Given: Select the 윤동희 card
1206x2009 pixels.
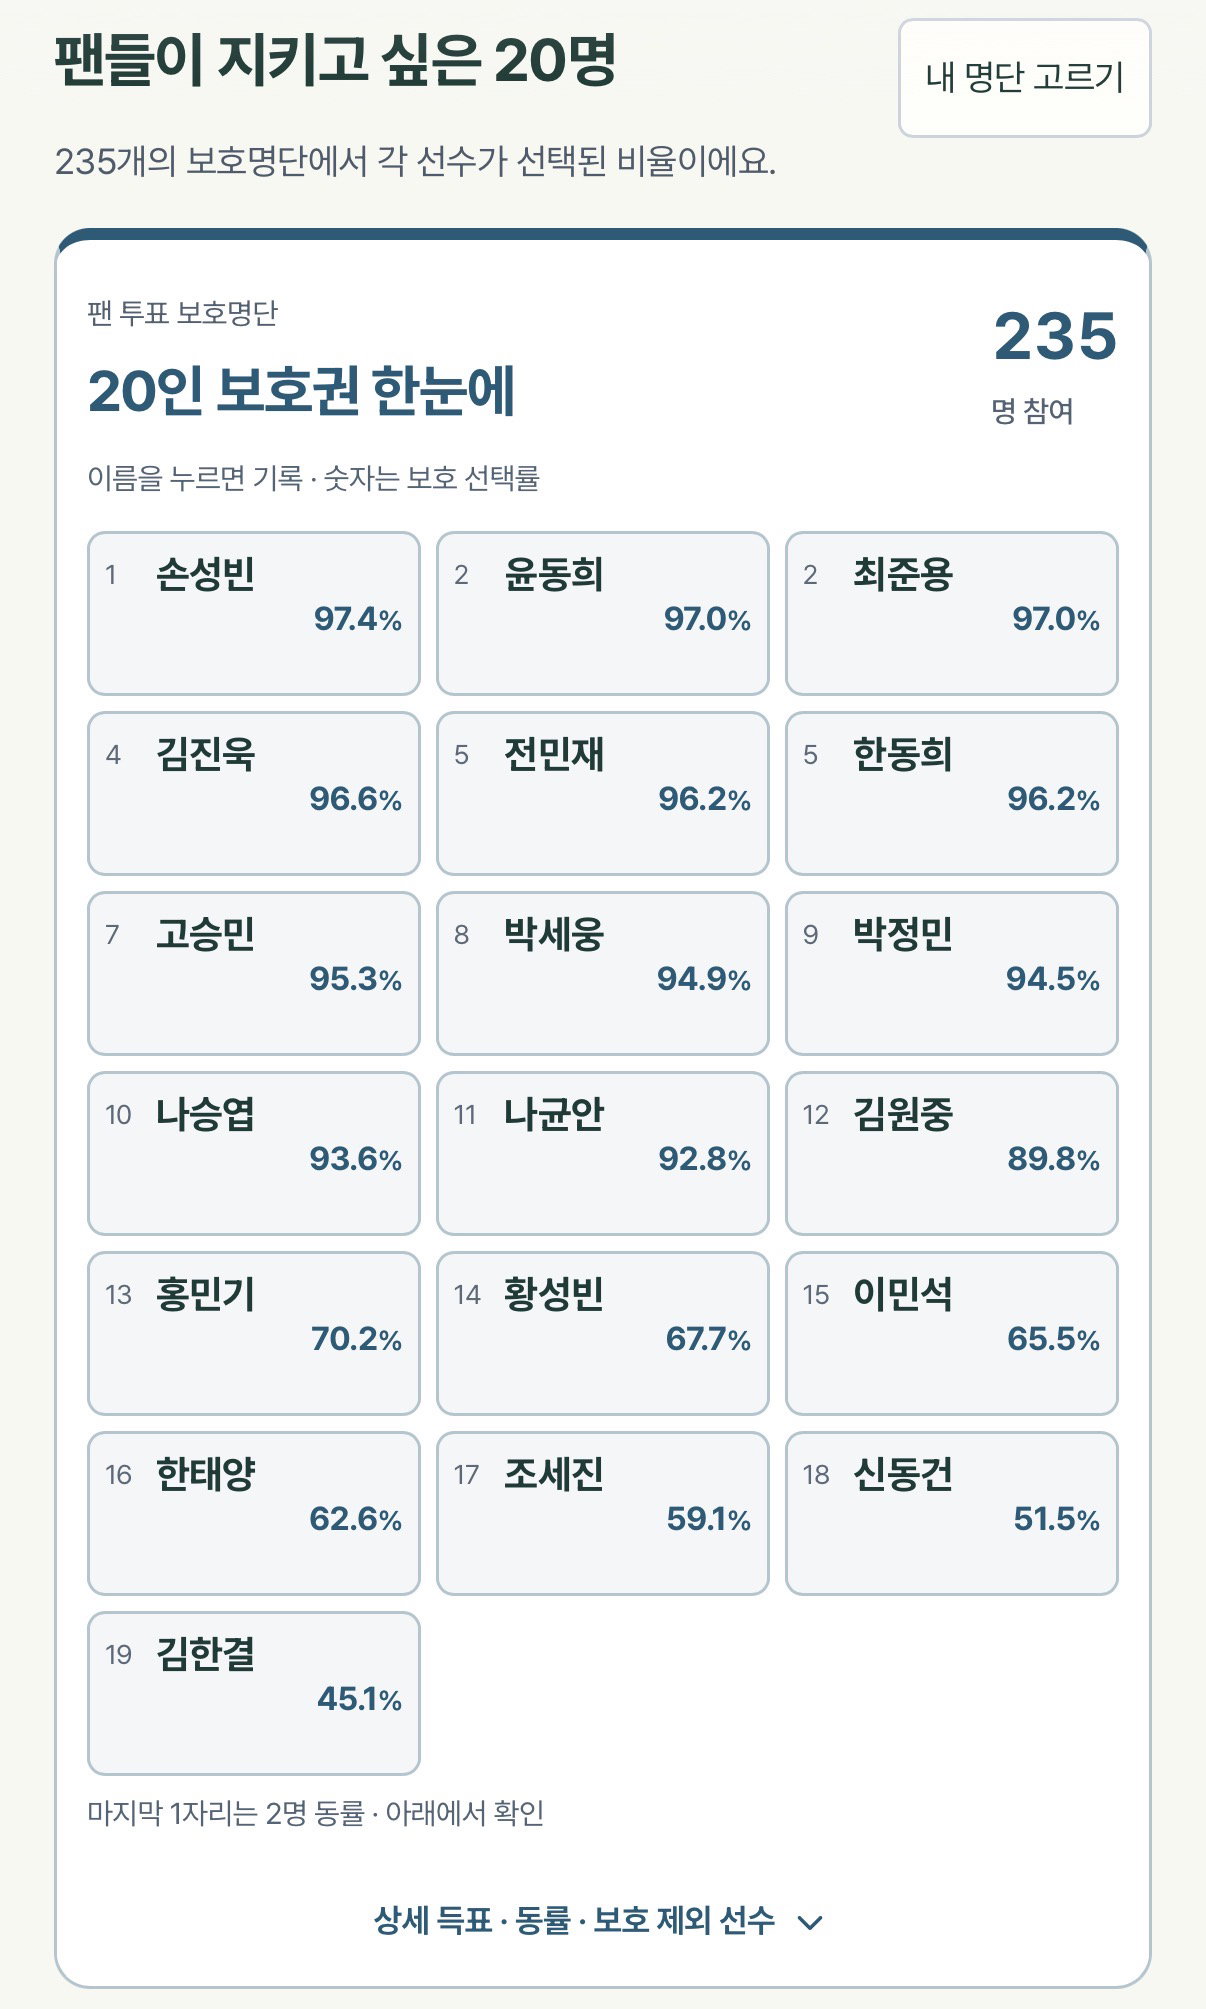Looking at the screenshot, I should [603, 613].
